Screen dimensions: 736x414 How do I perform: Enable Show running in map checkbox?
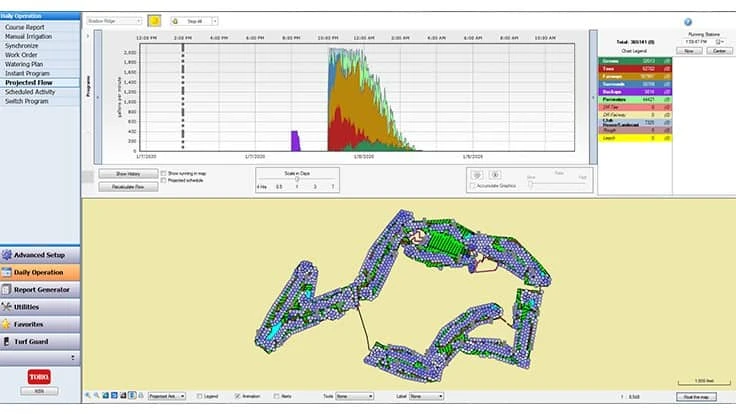[x=163, y=173]
